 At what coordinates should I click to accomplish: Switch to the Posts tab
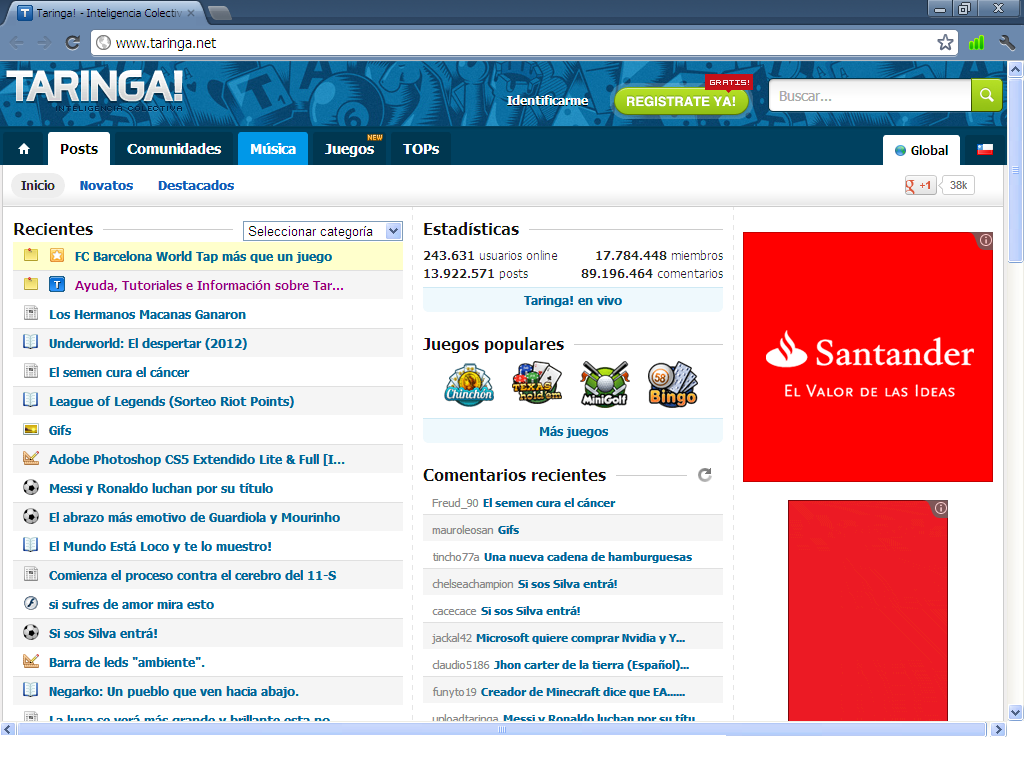[79, 149]
